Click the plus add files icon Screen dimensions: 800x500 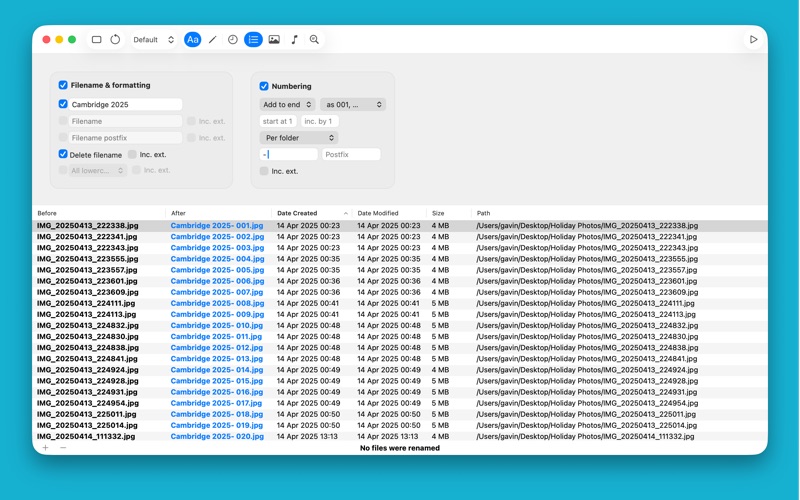click(x=45, y=447)
